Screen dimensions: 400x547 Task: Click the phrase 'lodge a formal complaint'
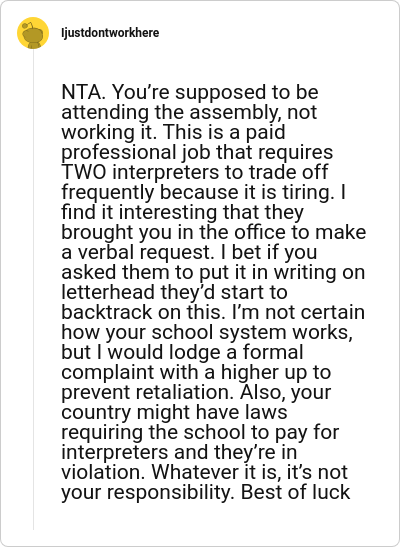click(x=182, y=363)
